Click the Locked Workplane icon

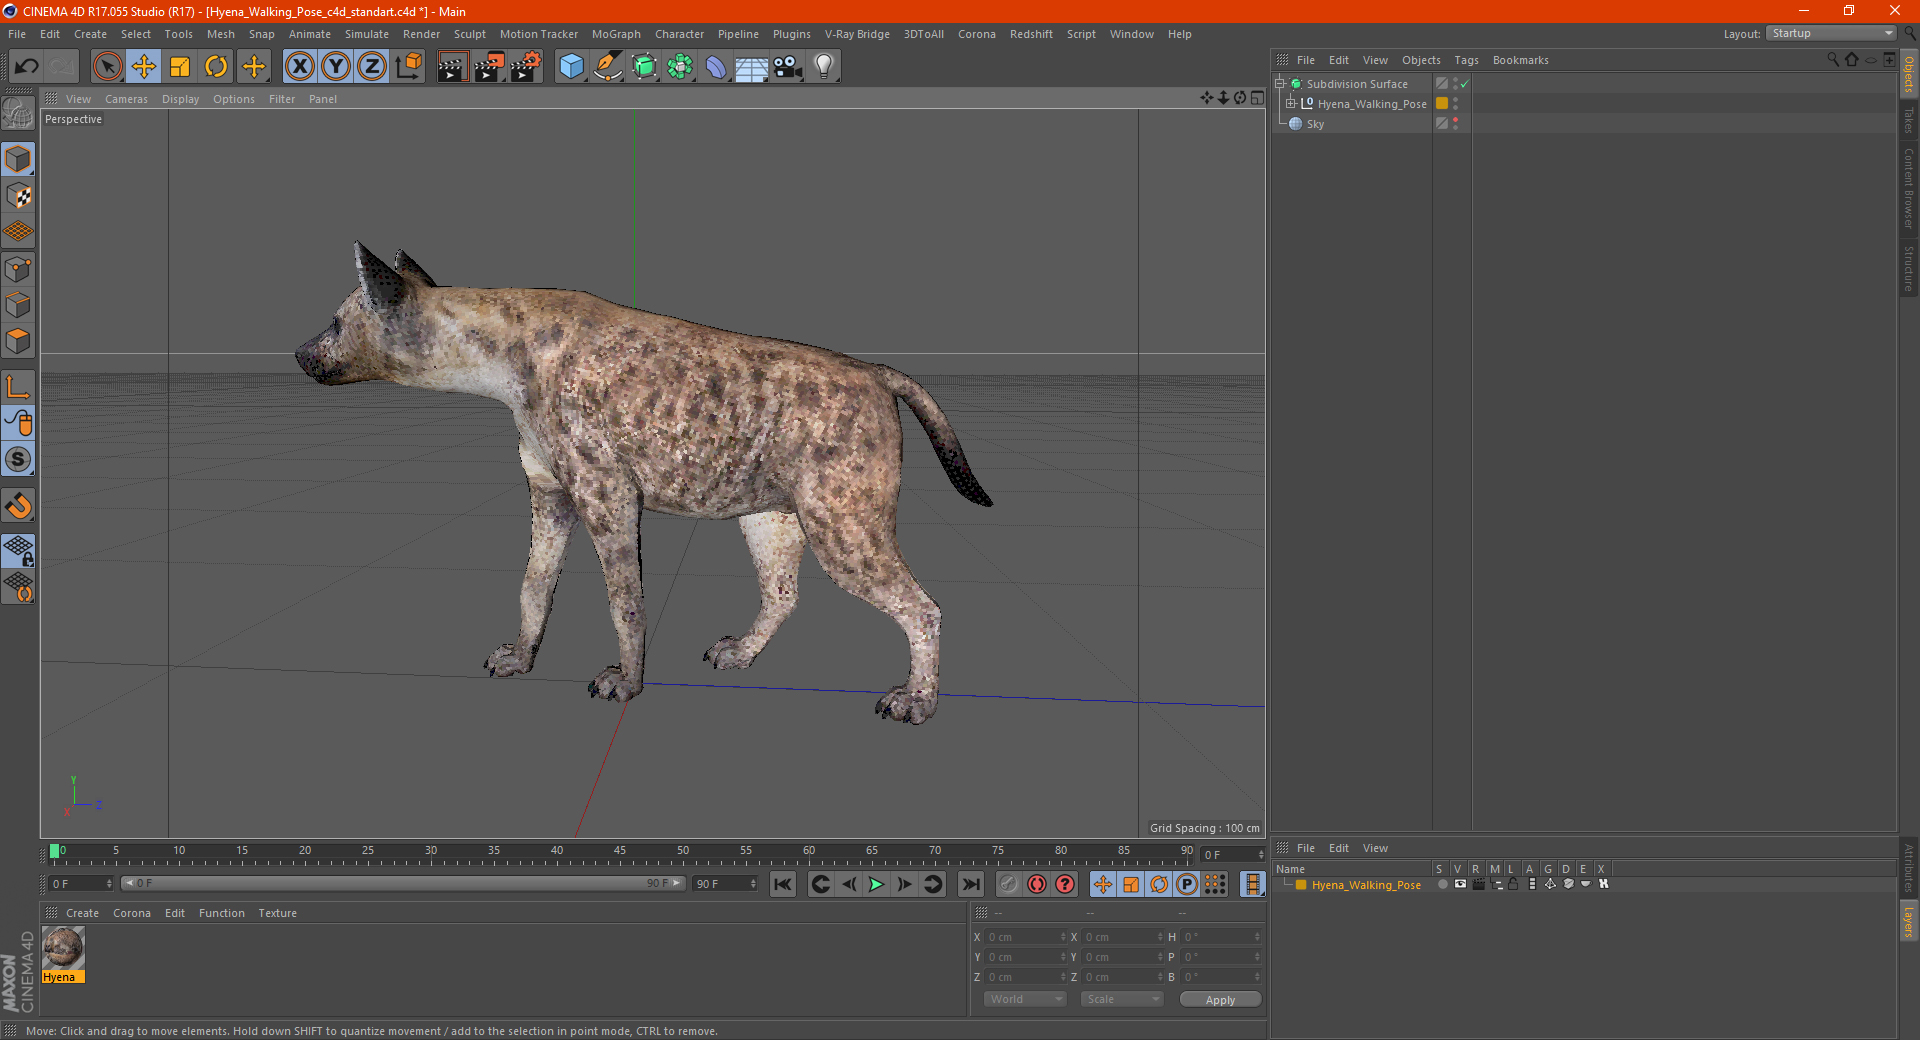click(x=18, y=551)
